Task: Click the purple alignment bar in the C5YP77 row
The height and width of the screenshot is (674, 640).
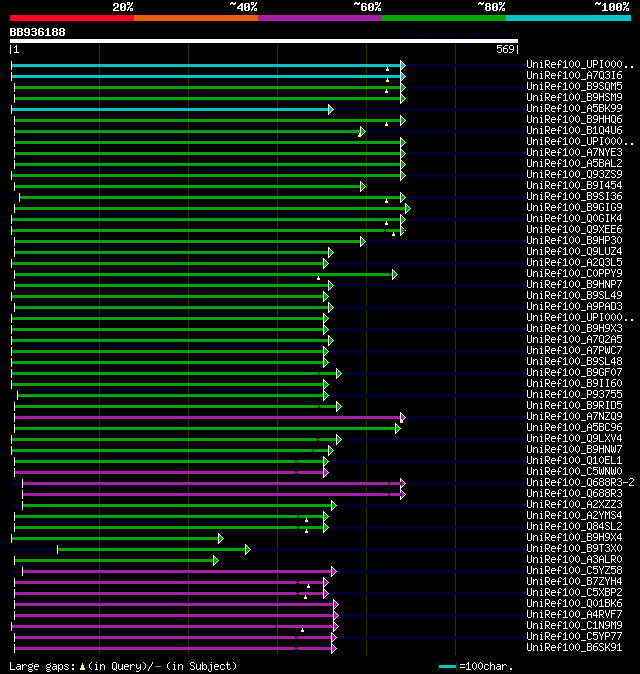Action: point(173,637)
